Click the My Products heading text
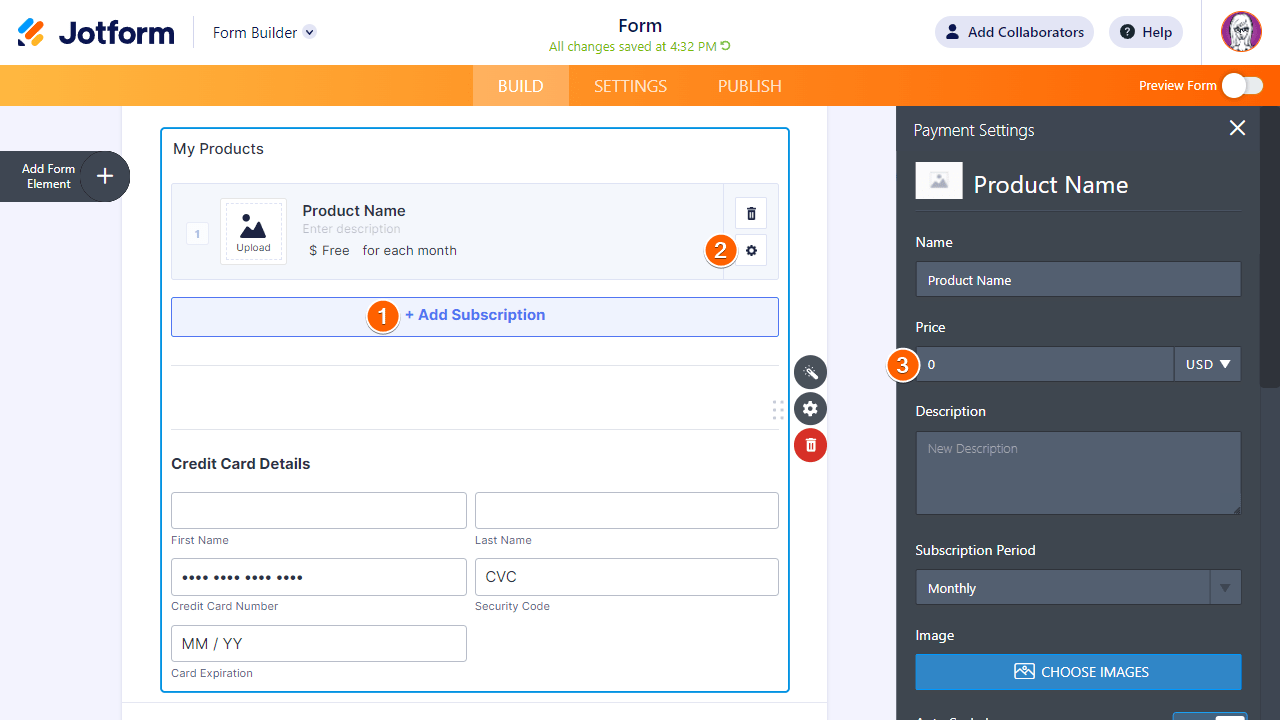This screenshot has width=1280, height=720. pyautogui.click(x=219, y=149)
